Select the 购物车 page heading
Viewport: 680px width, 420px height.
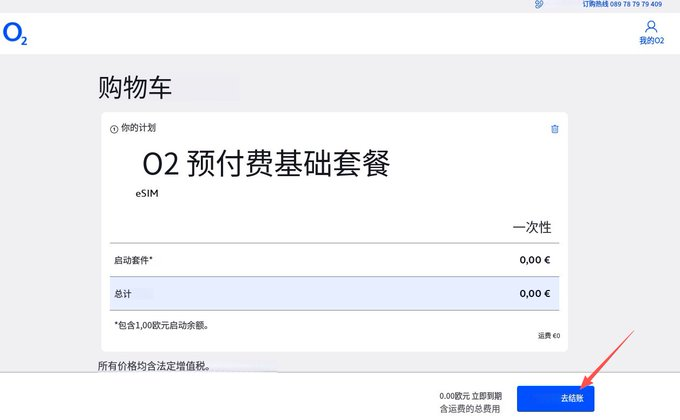click(135, 87)
